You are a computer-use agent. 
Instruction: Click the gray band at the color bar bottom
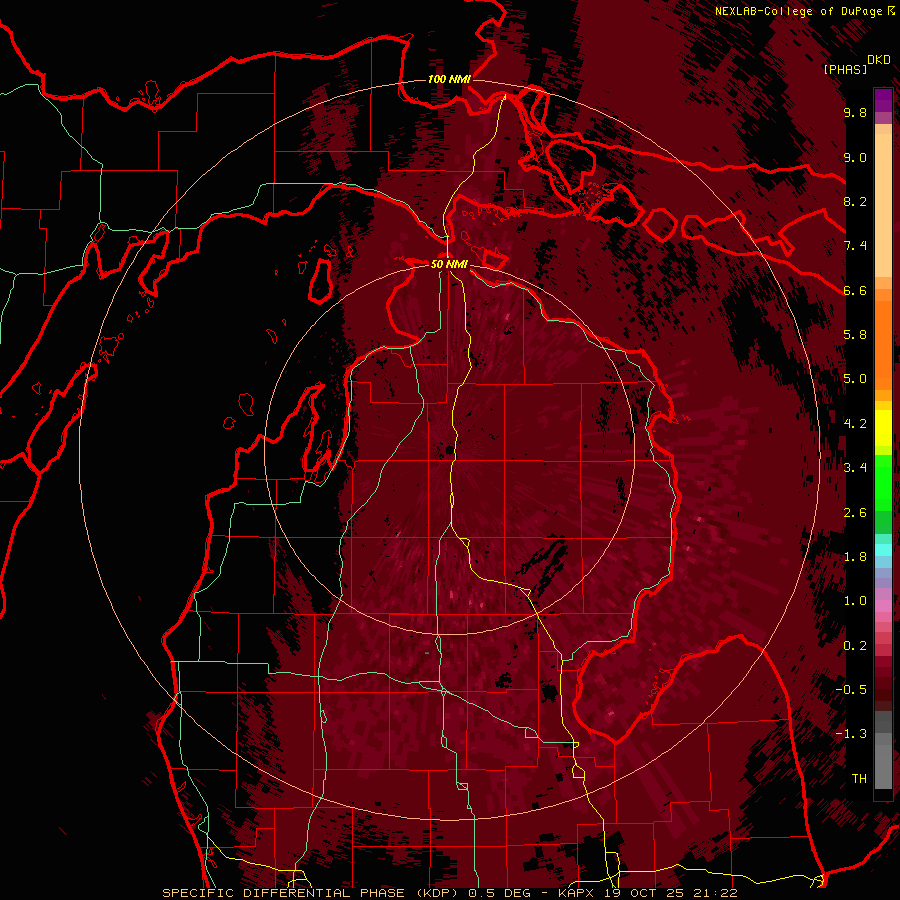883,750
